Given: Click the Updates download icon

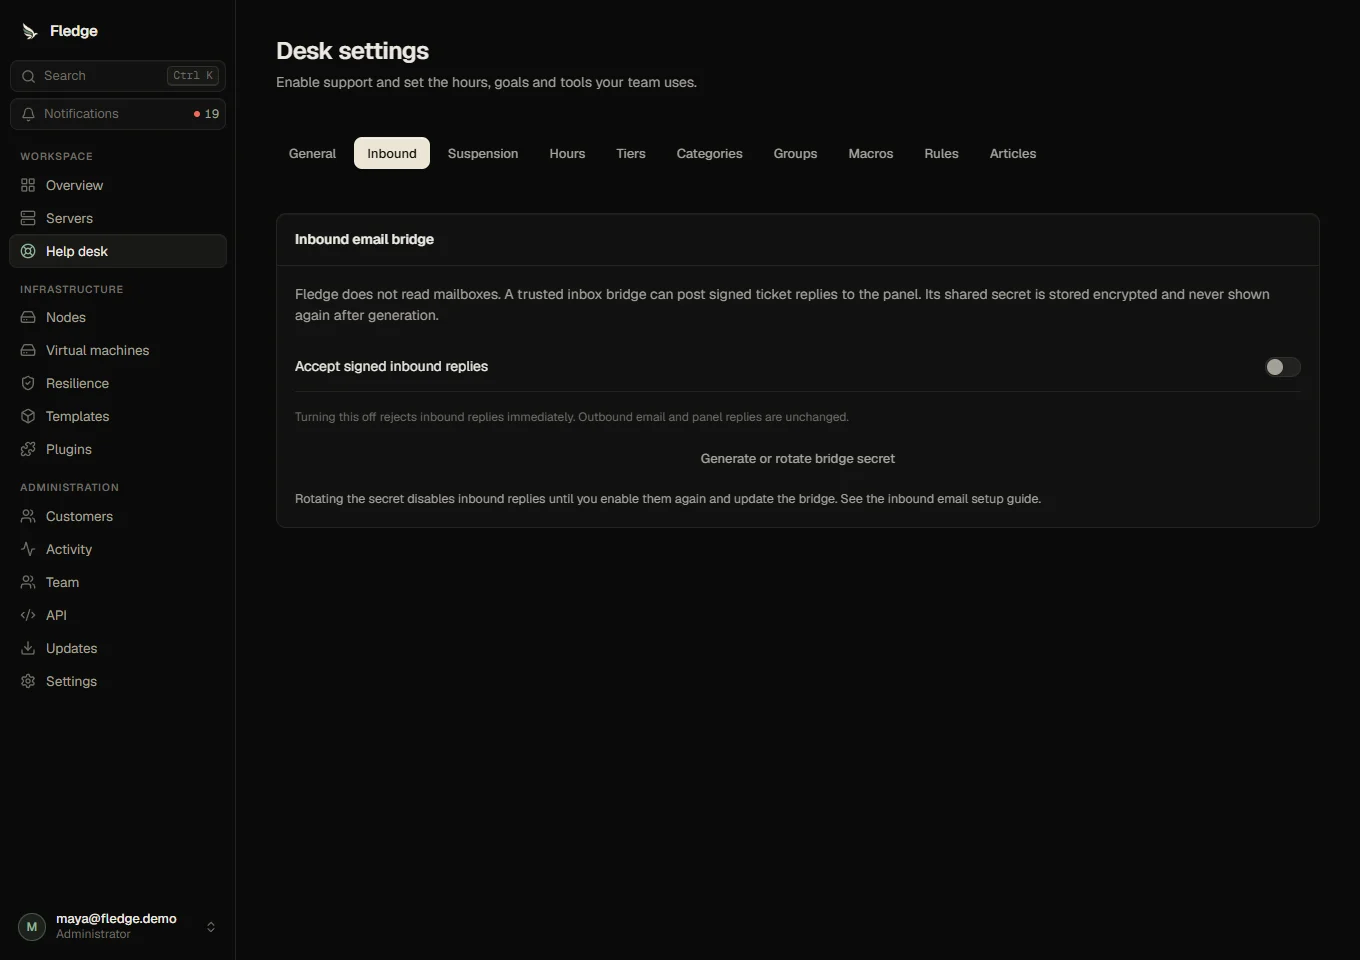Looking at the screenshot, I should point(28,648).
